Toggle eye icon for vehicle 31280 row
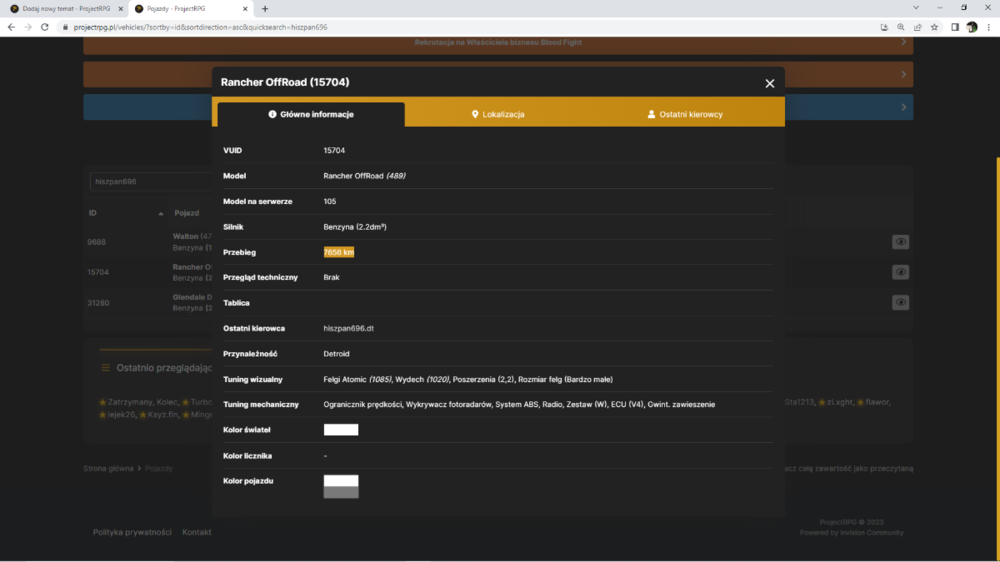Viewport: 1000px width, 562px height. [901, 302]
